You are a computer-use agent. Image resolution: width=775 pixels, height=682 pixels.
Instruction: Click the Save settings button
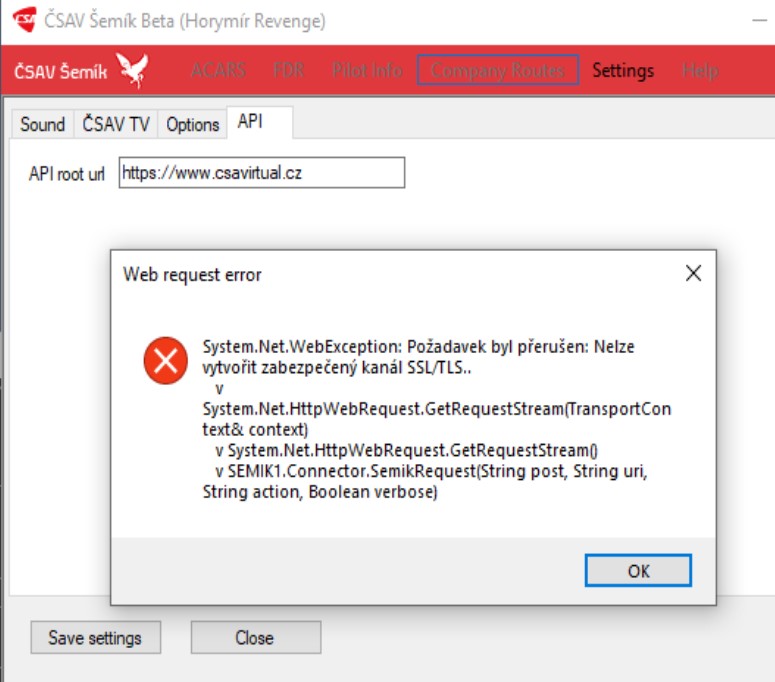click(95, 638)
